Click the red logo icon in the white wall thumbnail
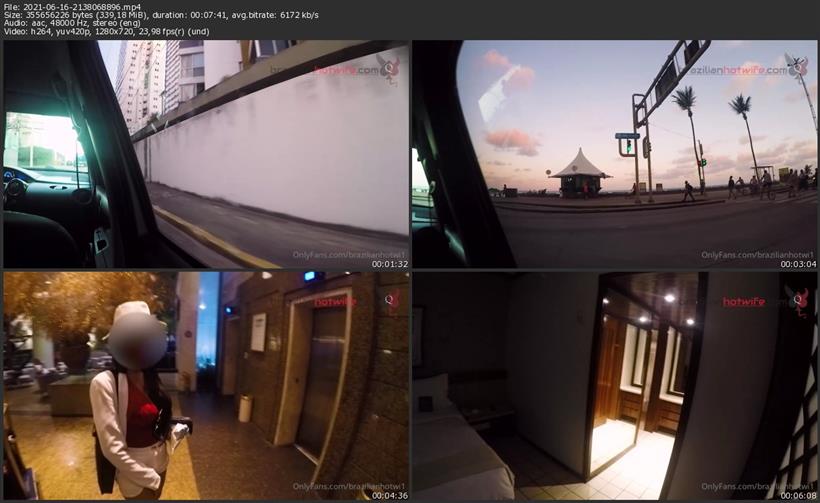This screenshot has width=820, height=503. point(390,68)
